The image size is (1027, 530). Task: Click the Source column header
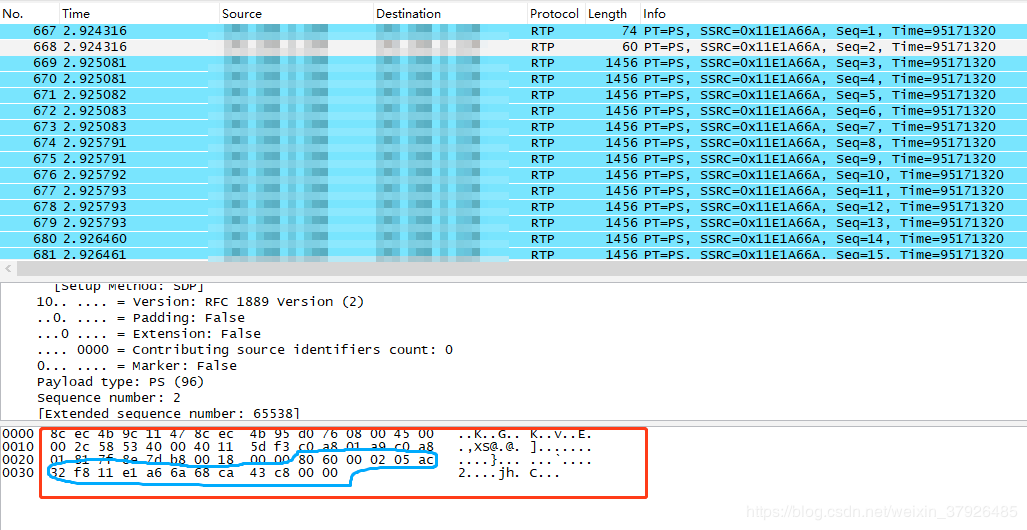coord(296,14)
